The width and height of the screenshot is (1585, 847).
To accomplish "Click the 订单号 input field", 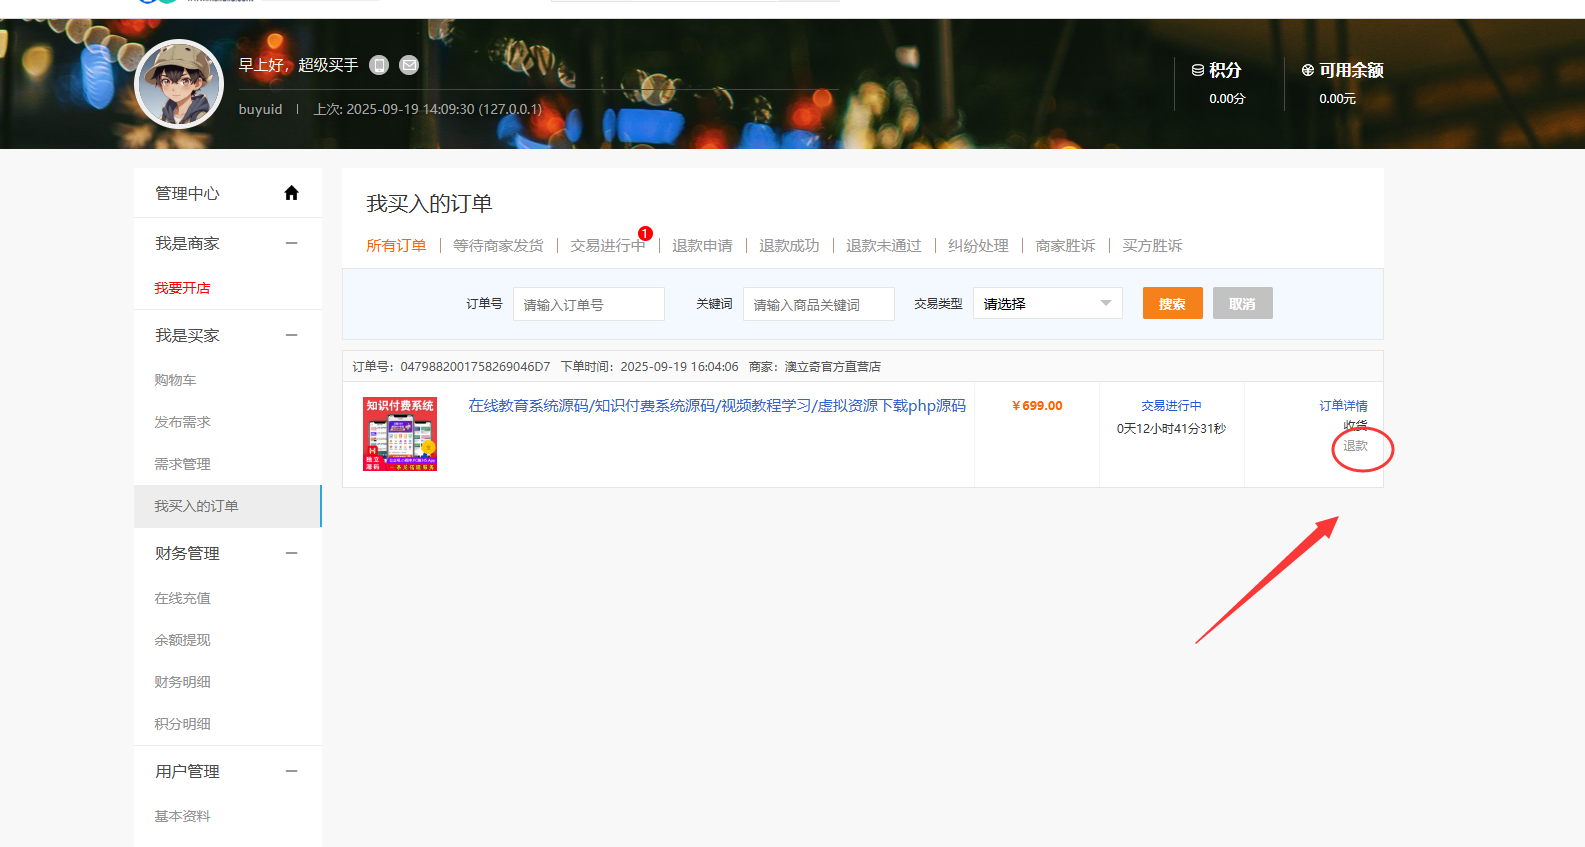I will coord(588,304).
